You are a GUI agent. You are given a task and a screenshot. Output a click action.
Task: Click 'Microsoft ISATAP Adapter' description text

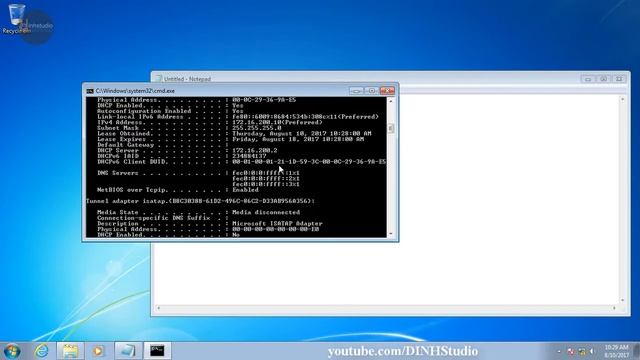[277, 224]
